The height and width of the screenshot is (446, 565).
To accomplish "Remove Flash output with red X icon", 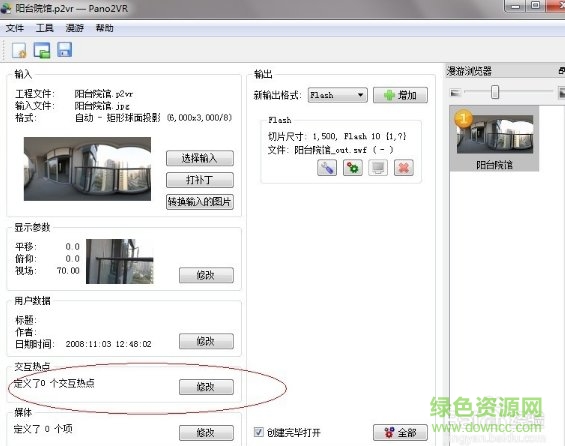I will (404, 168).
